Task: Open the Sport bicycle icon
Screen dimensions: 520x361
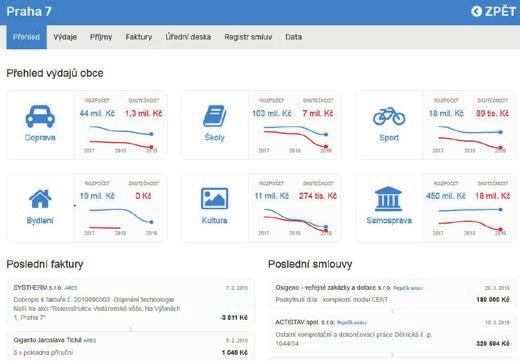Action: point(389,116)
